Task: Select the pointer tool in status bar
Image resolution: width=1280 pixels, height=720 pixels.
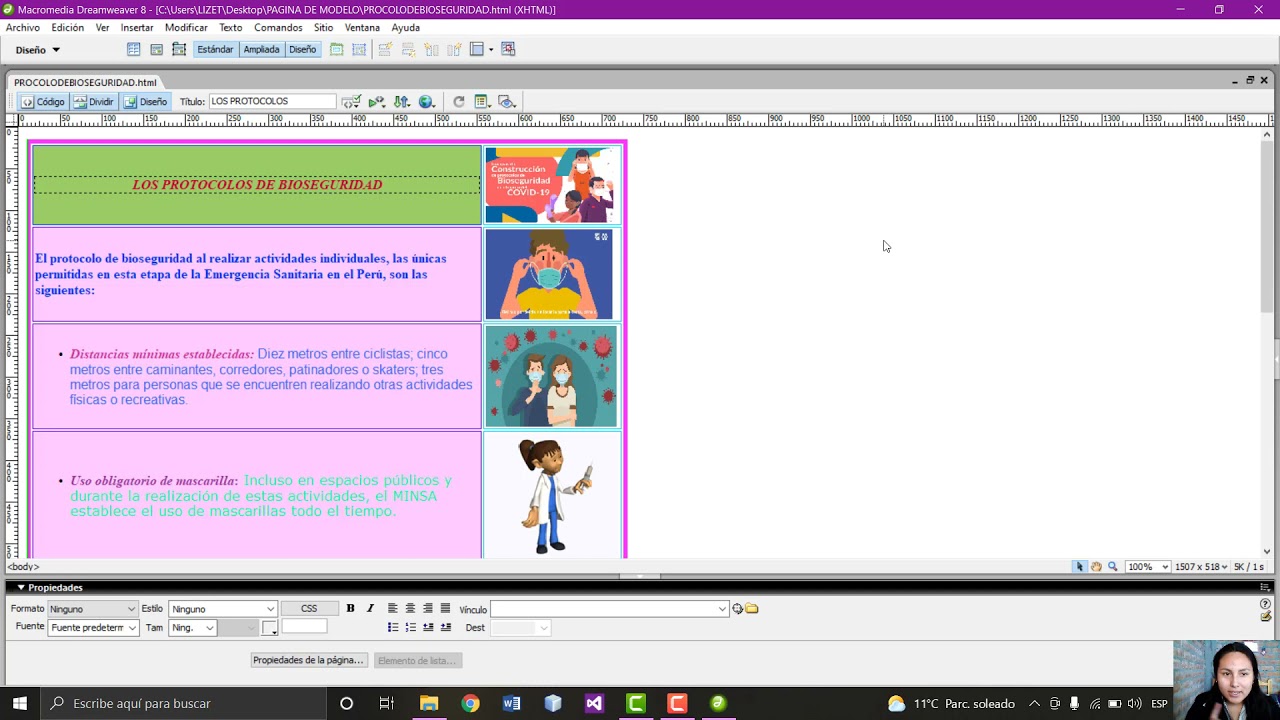Action: coord(1079,567)
